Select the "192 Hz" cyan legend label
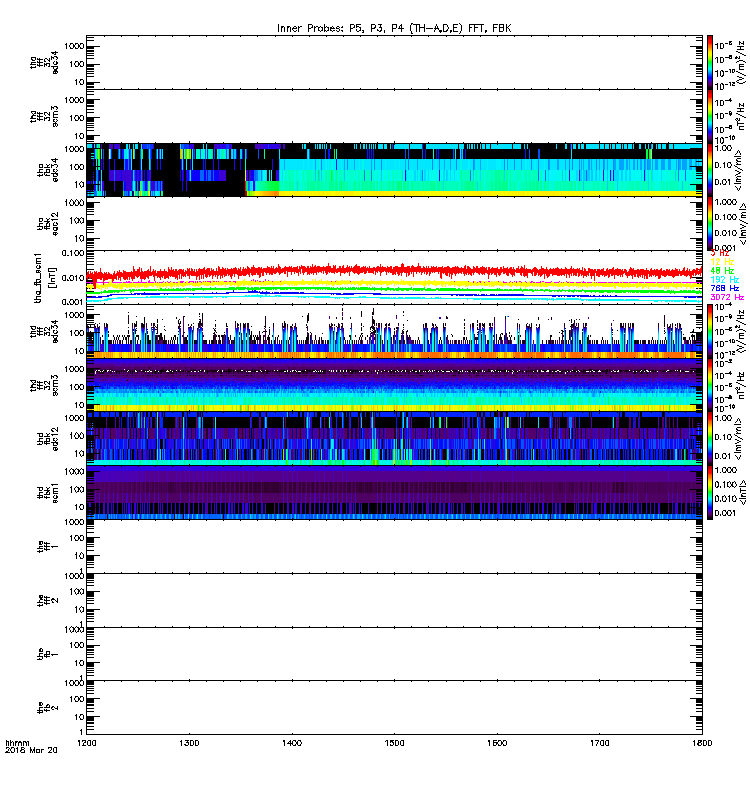 tap(724, 280)
